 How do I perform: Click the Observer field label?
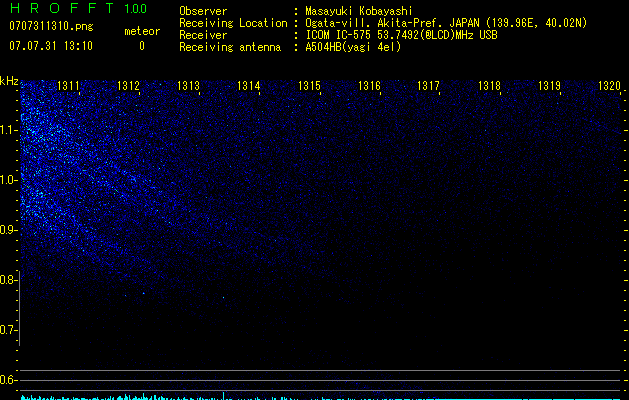point(203,11)
